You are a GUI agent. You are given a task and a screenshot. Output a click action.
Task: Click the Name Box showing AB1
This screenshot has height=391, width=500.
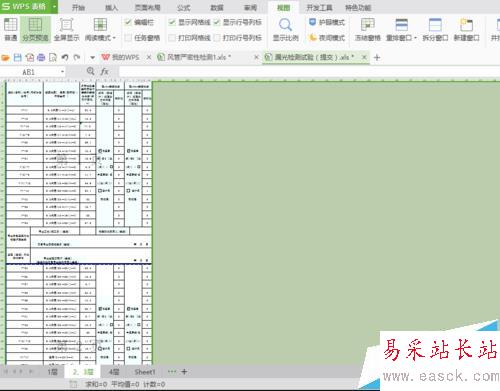pyautogui.click(x=29, y=72)
